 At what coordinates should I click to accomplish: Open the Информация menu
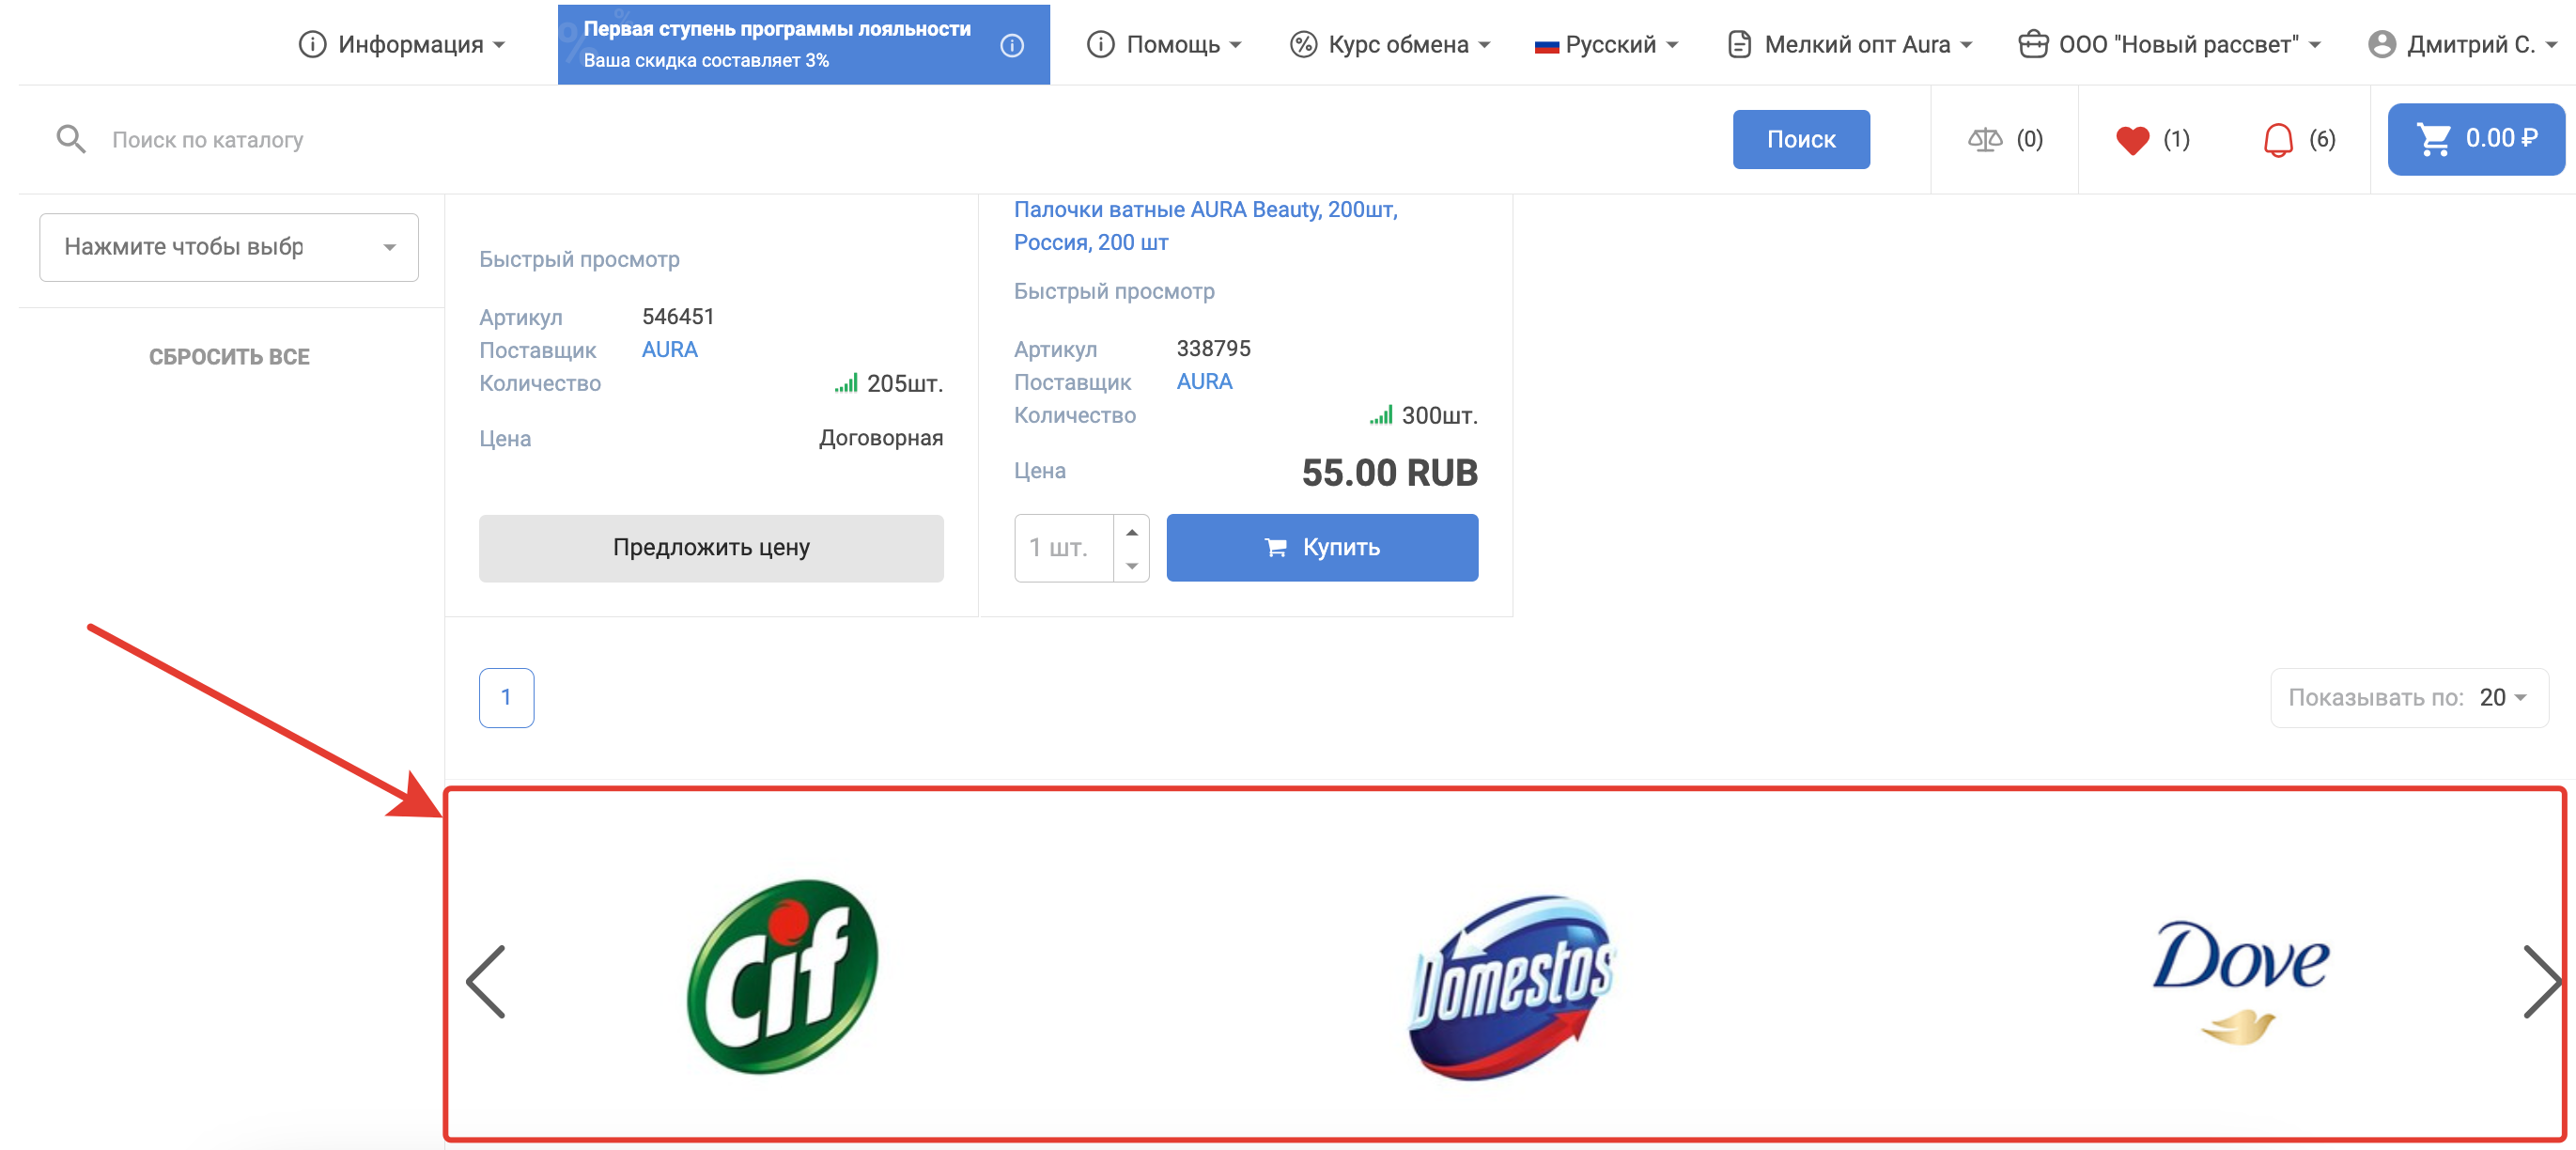(x=402, y=45)
